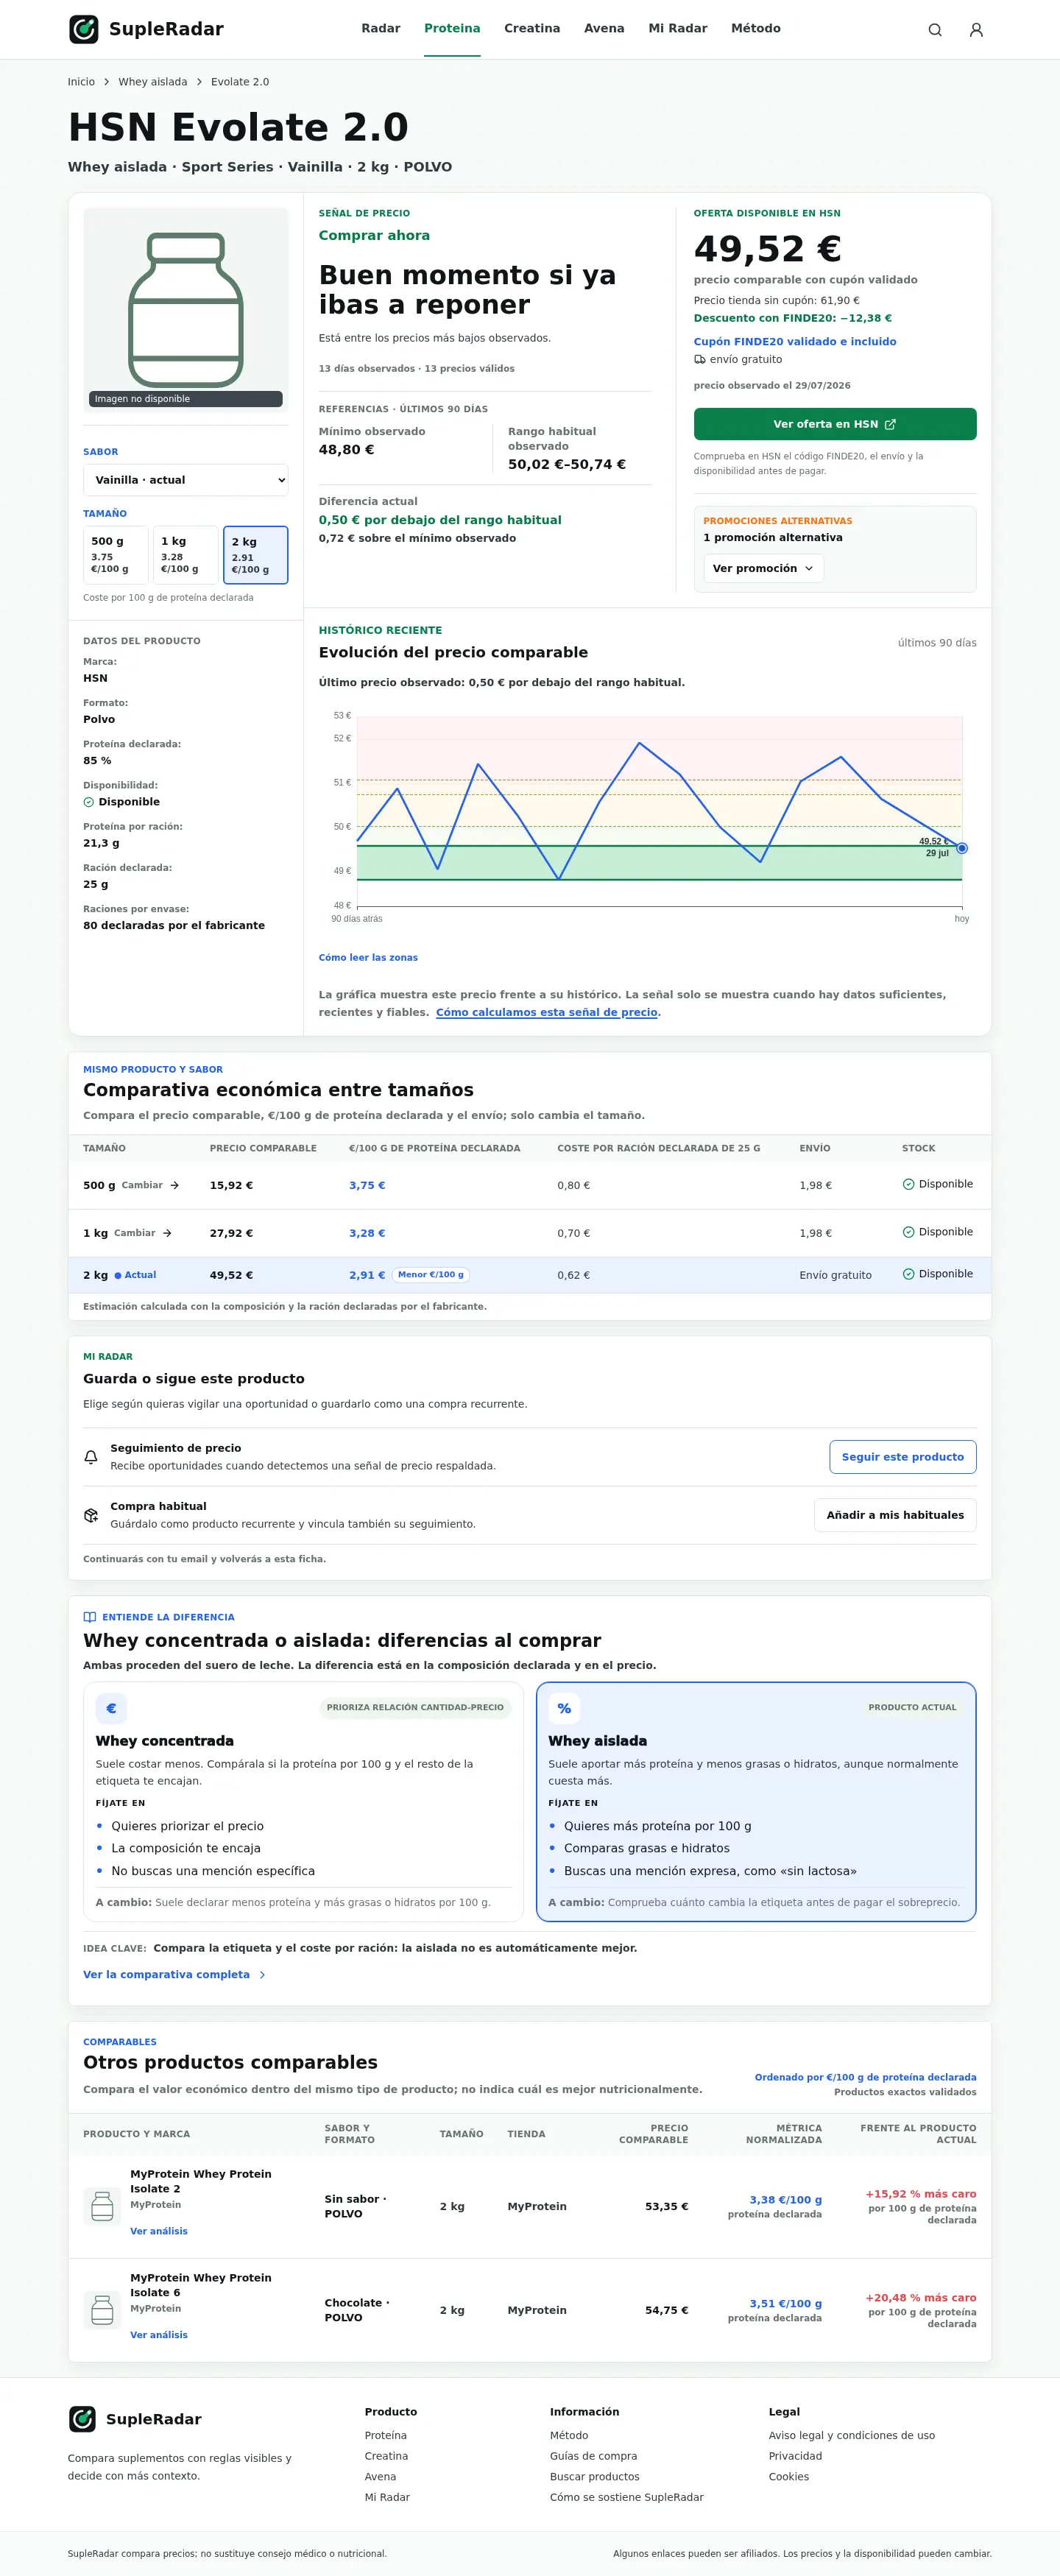Click the arrow icon next to 500 g Cambiar
1060x2576 pixels.
[x=174, y=1185]
